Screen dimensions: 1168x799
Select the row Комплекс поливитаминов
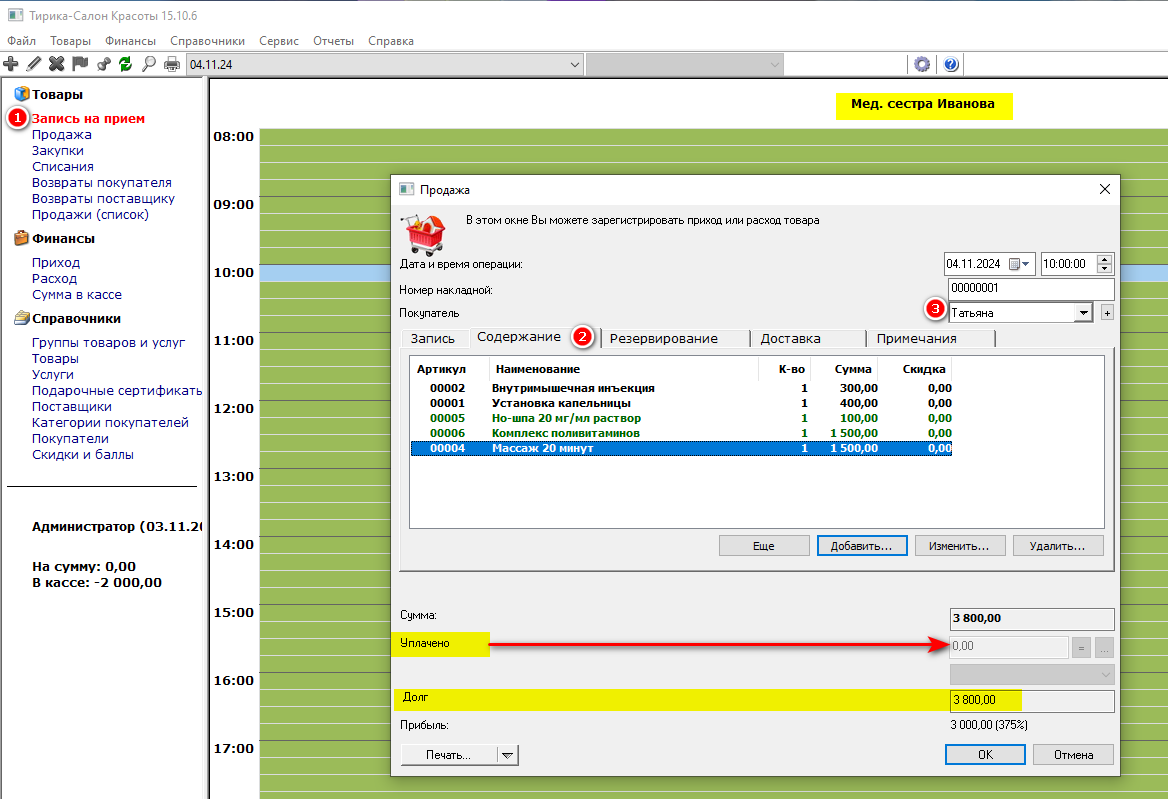681,433
